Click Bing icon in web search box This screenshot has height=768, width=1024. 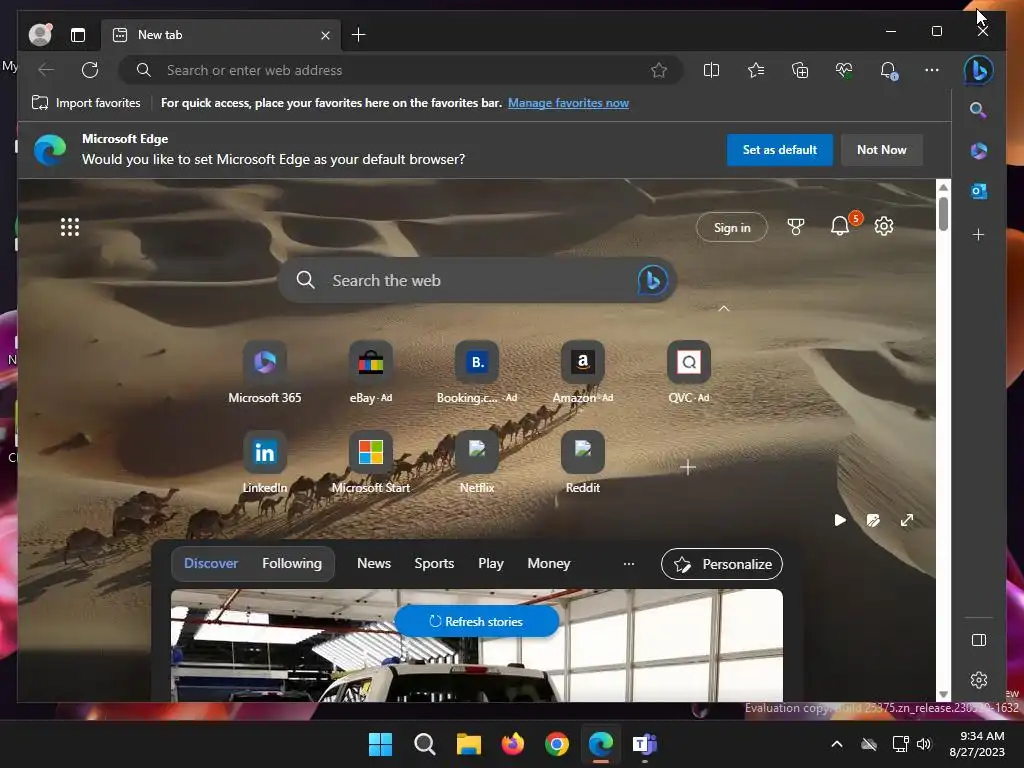pos(652,280)
